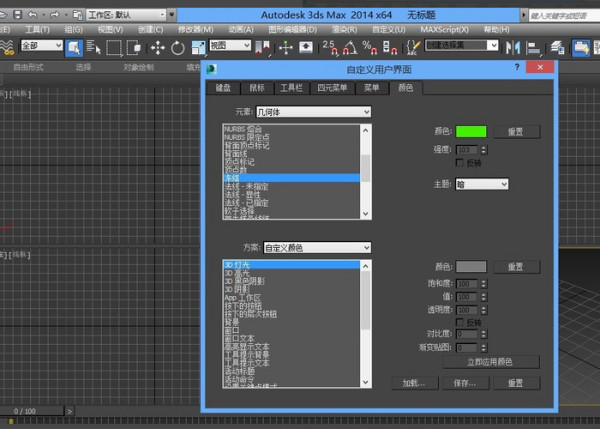This screenshot has height=429, width=600.
Task: Open the Layer Manager icon
Action: (557, 48)
